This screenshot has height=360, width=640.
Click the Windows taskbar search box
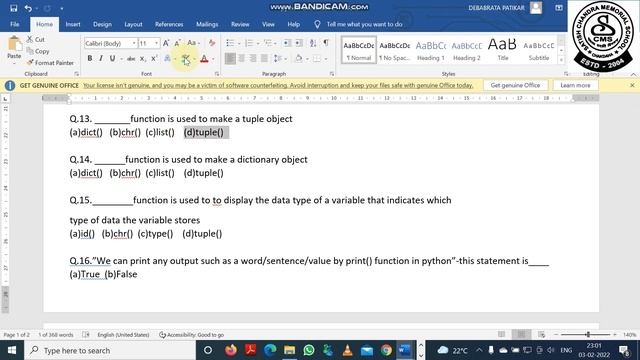coord(109,350)
